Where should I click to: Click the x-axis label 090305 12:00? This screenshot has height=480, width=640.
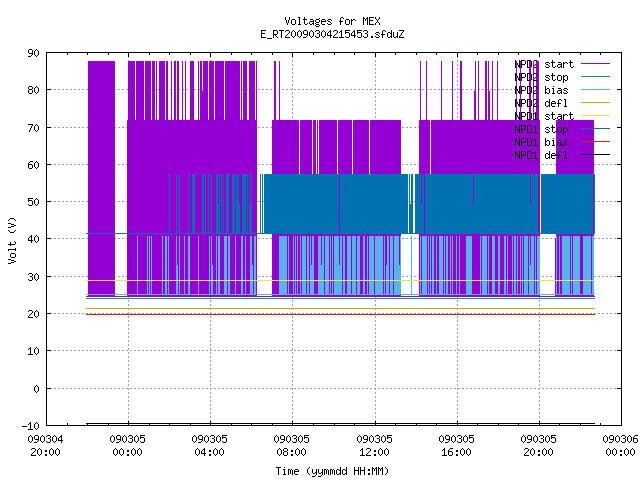pyautogui.click(x=375, y=446)
